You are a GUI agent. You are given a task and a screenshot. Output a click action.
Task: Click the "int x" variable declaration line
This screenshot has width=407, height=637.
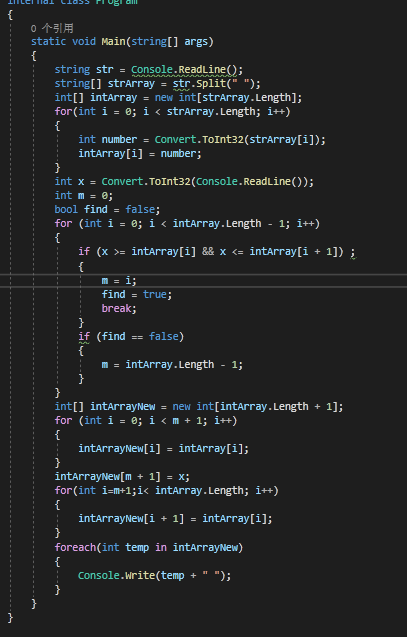tap(184, 182)
